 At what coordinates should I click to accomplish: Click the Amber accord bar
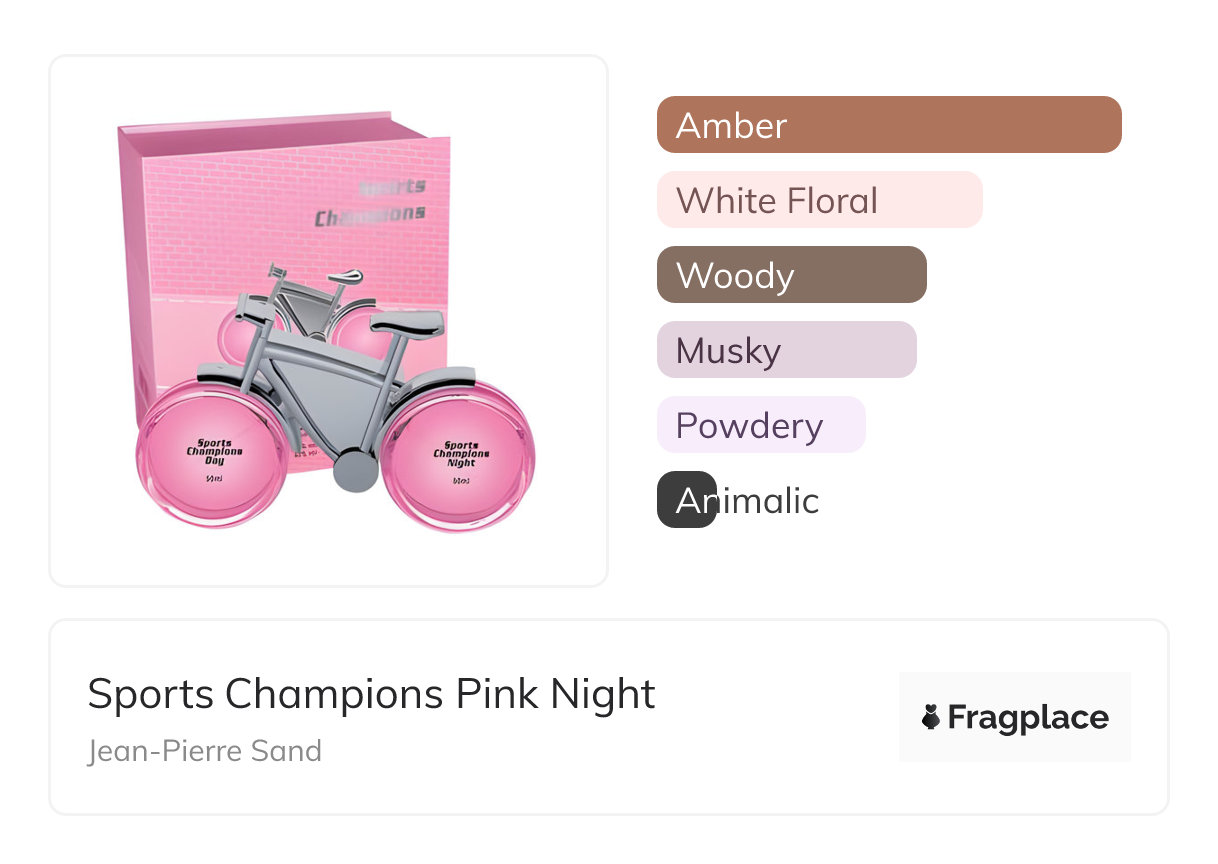click(888, 125)
